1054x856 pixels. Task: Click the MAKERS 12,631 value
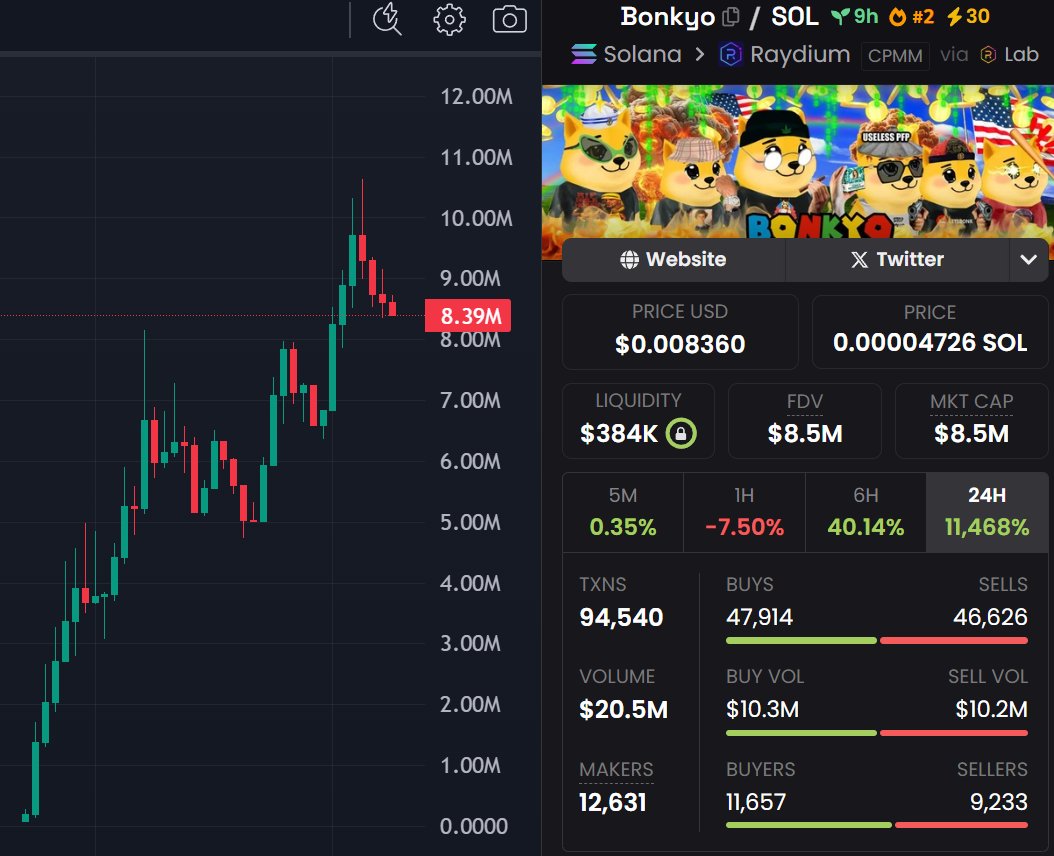pos(612,802)
